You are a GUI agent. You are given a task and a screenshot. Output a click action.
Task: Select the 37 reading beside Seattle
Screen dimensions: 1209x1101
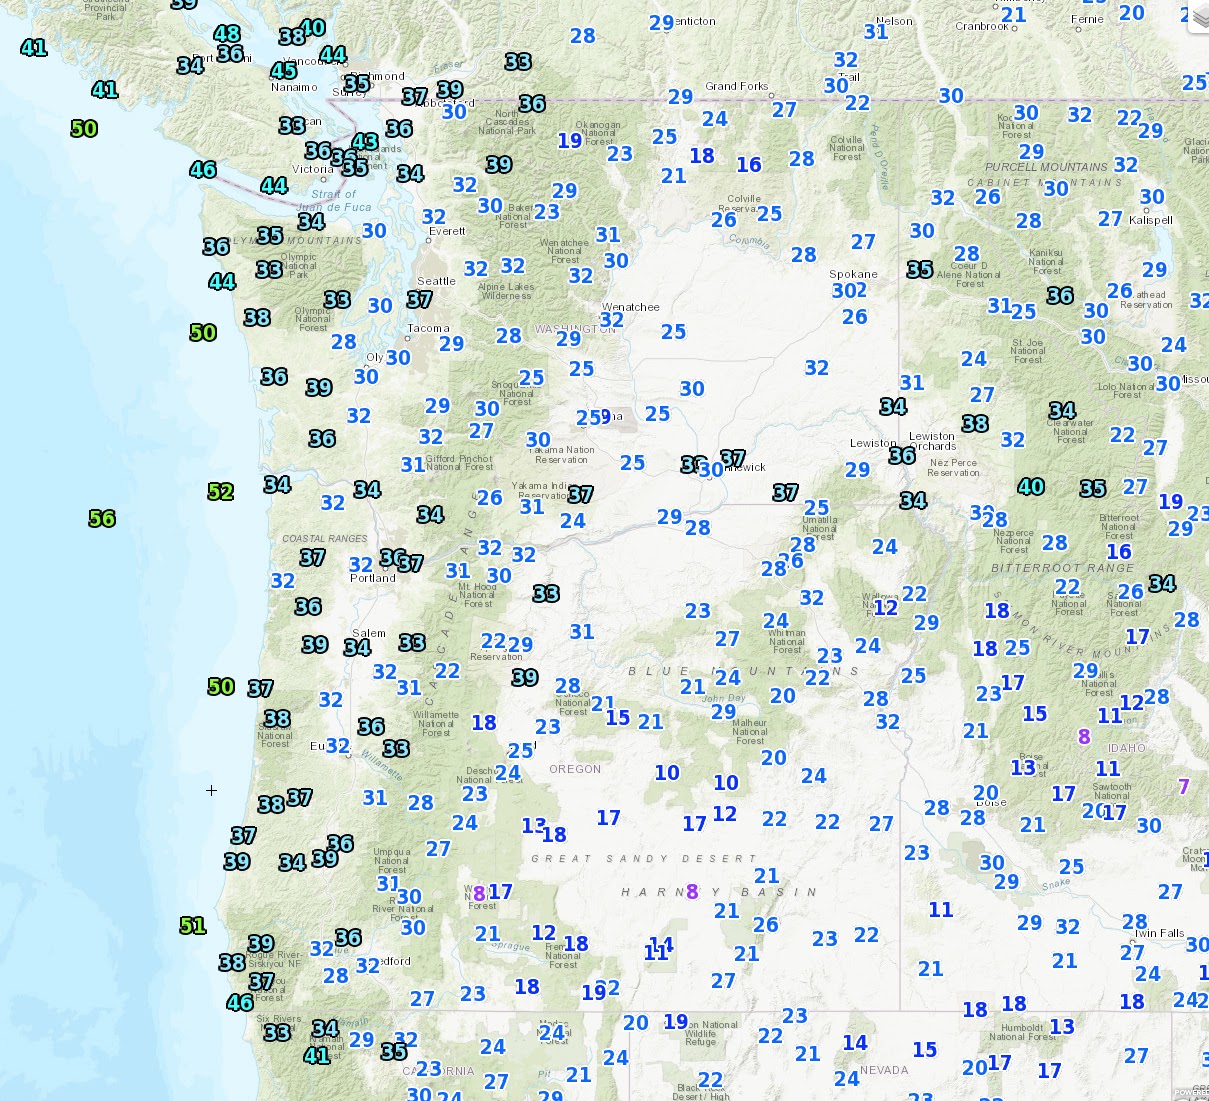pyautogui.click(x=420, y=299)
